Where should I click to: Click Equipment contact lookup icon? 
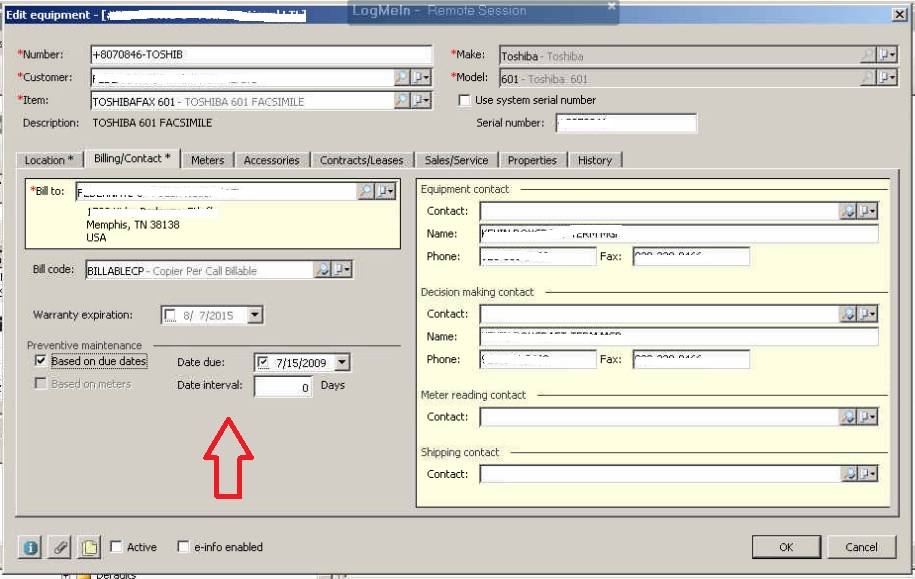coord(848,211)
